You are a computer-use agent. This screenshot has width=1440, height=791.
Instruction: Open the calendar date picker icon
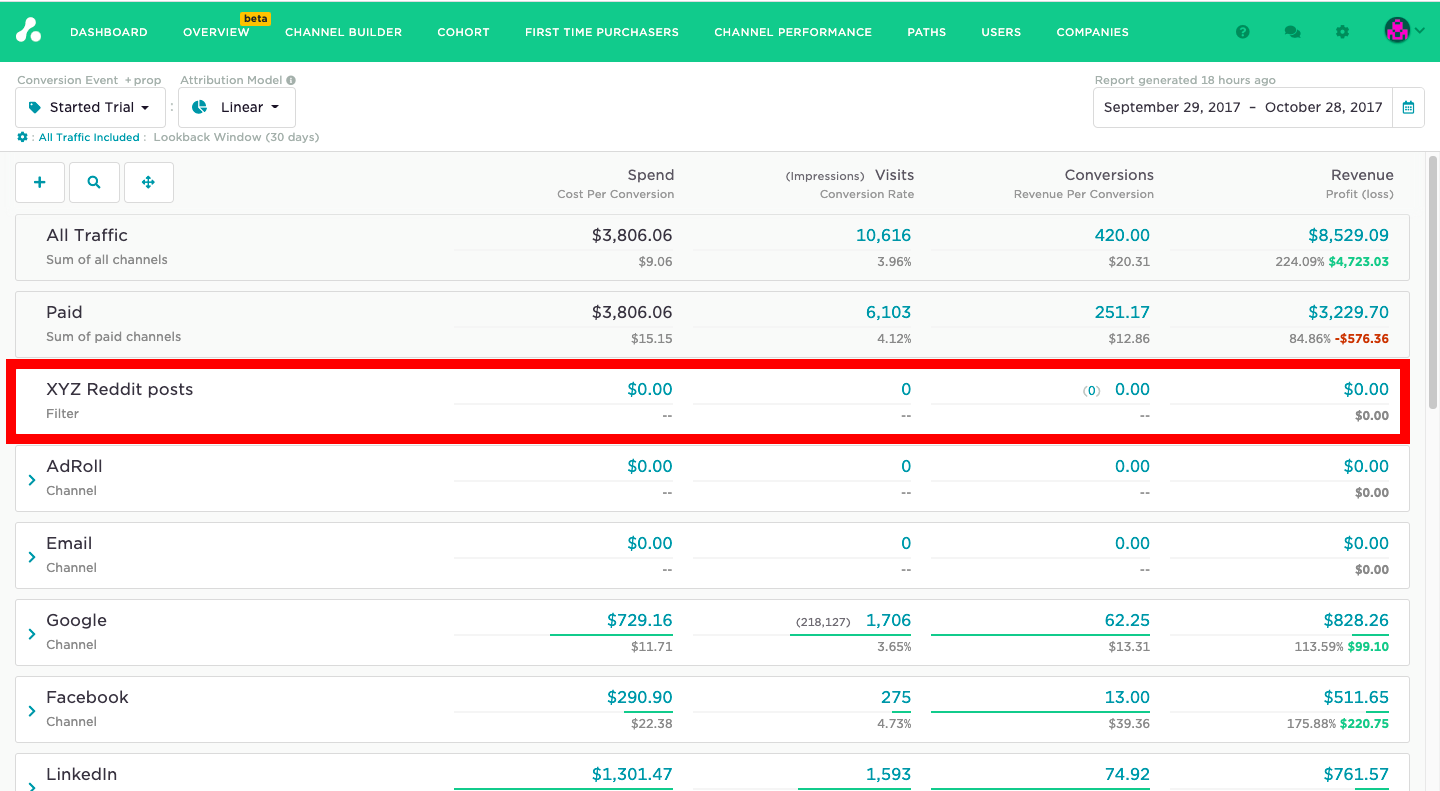pos(1408,107)
